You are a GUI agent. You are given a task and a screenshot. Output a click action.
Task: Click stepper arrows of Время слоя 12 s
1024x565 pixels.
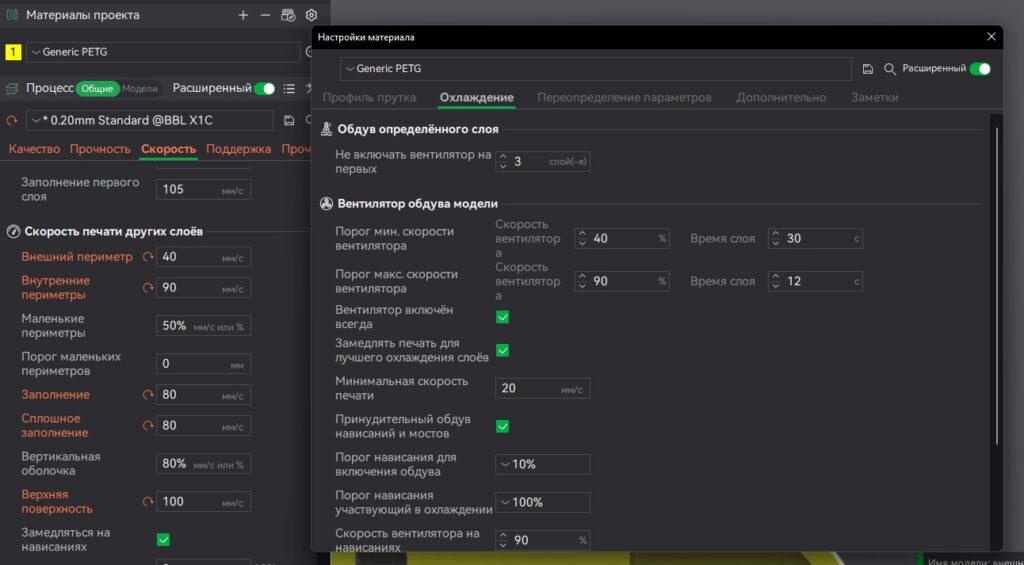775,282
